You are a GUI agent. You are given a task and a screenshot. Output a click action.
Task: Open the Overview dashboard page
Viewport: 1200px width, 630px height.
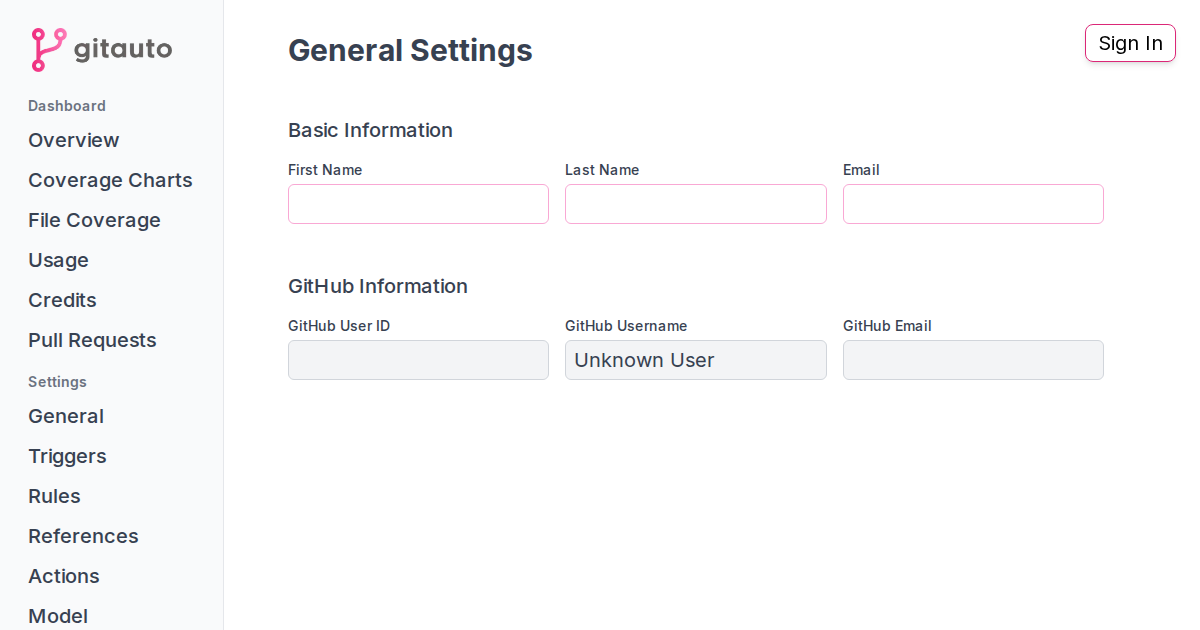(x=74, y=140)
